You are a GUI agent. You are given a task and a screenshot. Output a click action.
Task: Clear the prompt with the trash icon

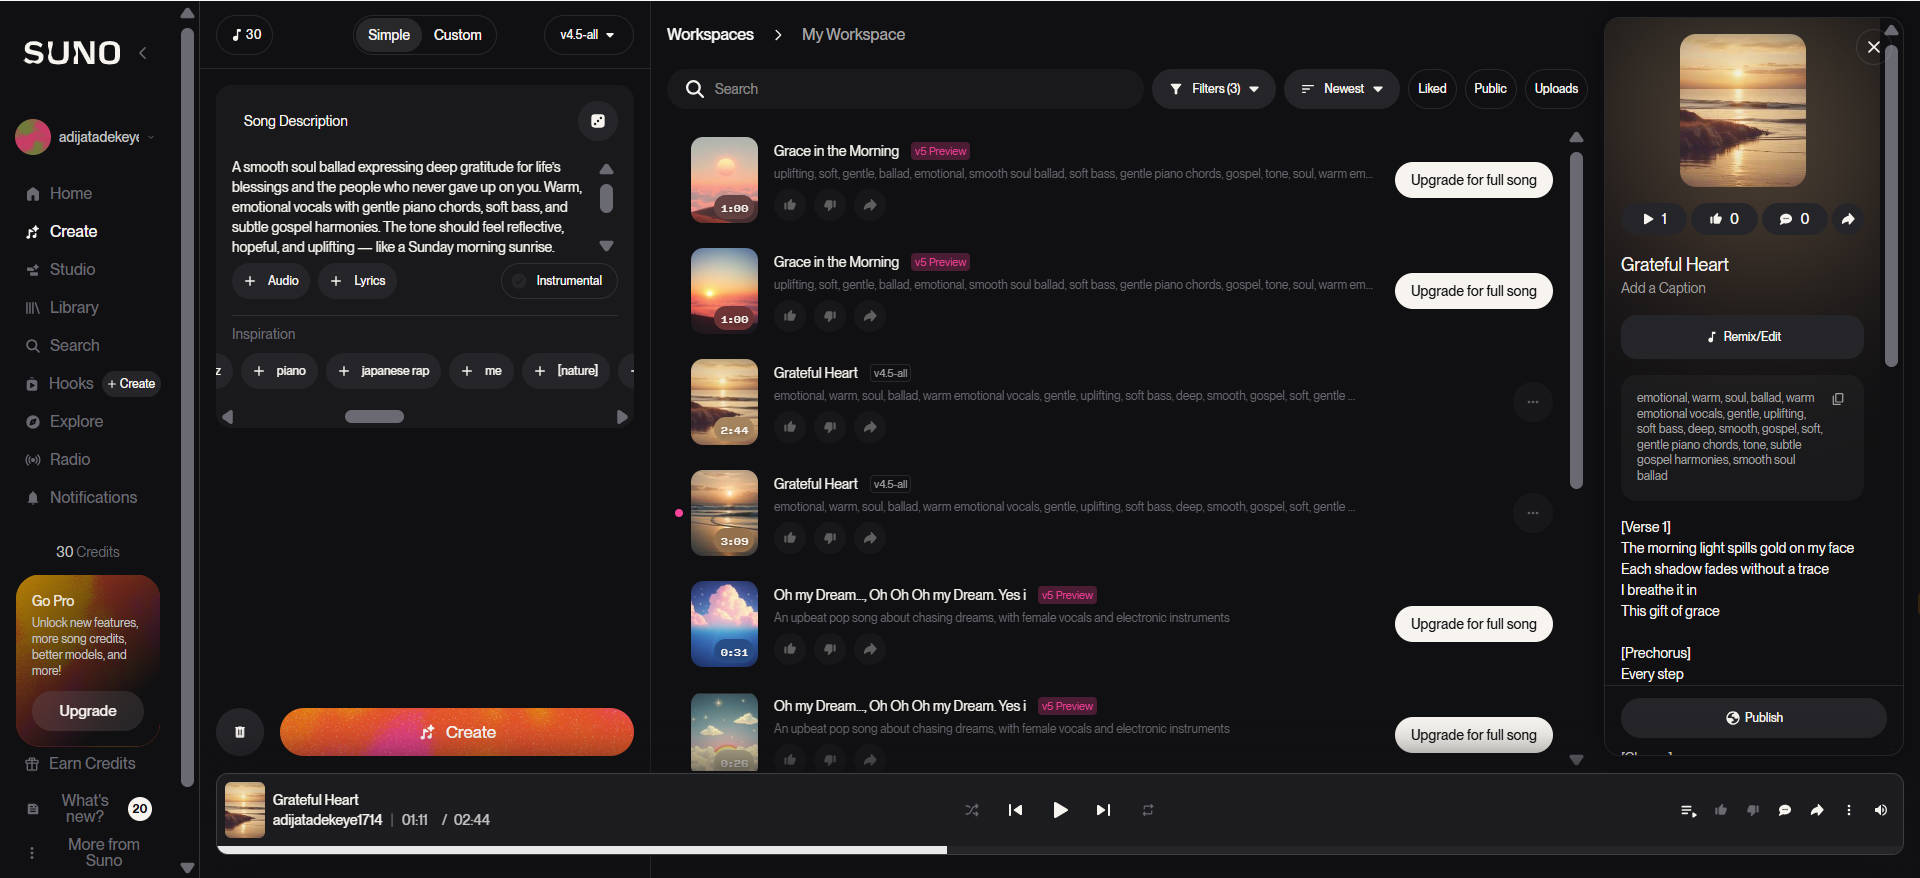(240, 732)
